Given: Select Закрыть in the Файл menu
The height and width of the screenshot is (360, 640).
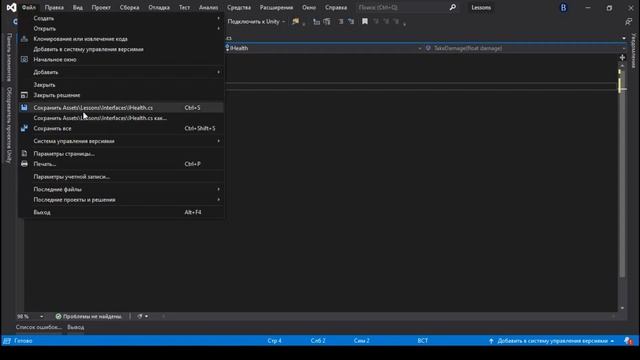Looking at the screenshot, I should pyautogui.click(x=120, y=85).
